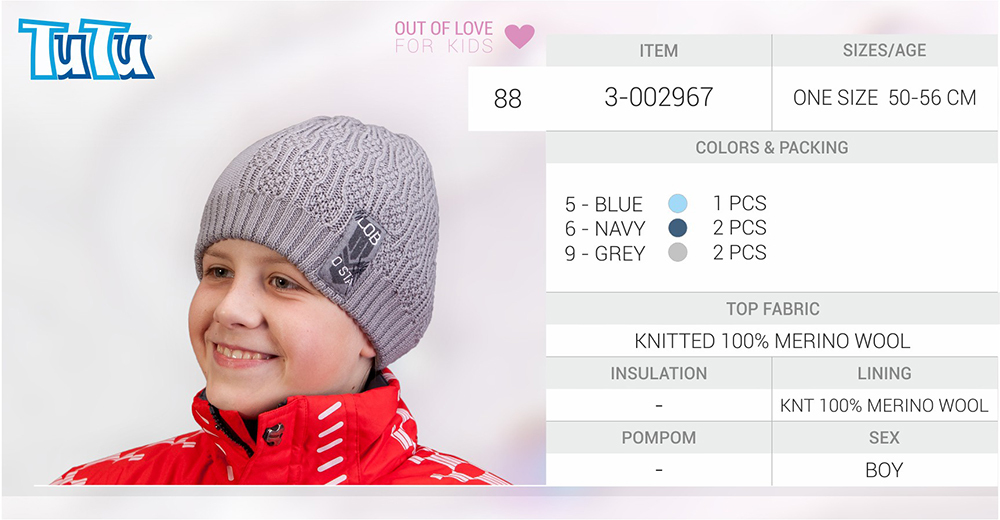Click the KNITTED 100% MERINO WOOL text

[x=772, y=341]
